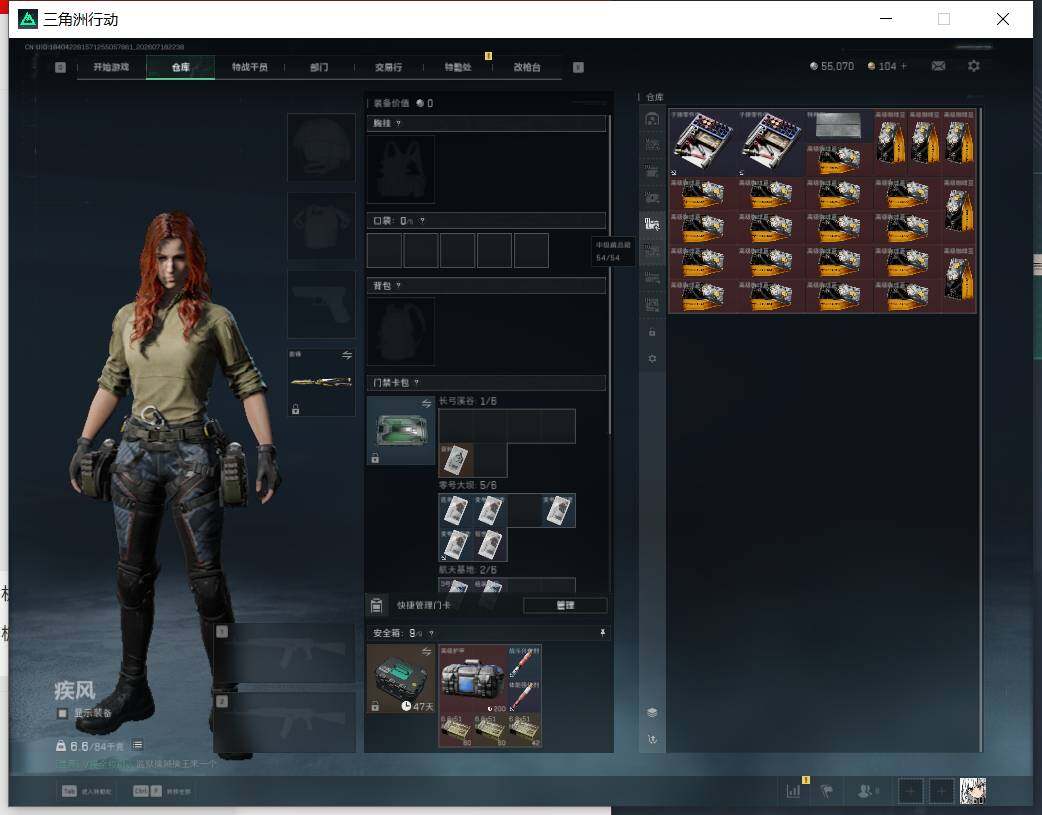
Task: Click the warehouse vertical scrollbar
Action: point(980,429)
